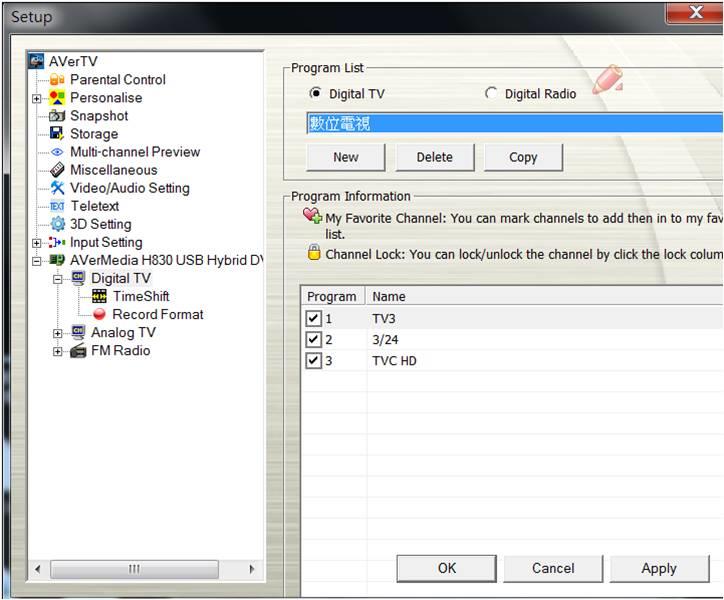Viewport: 724px width, 600px height.
Task: Click the tree horizontal scrollbar thumb
Action: [134, 569]
